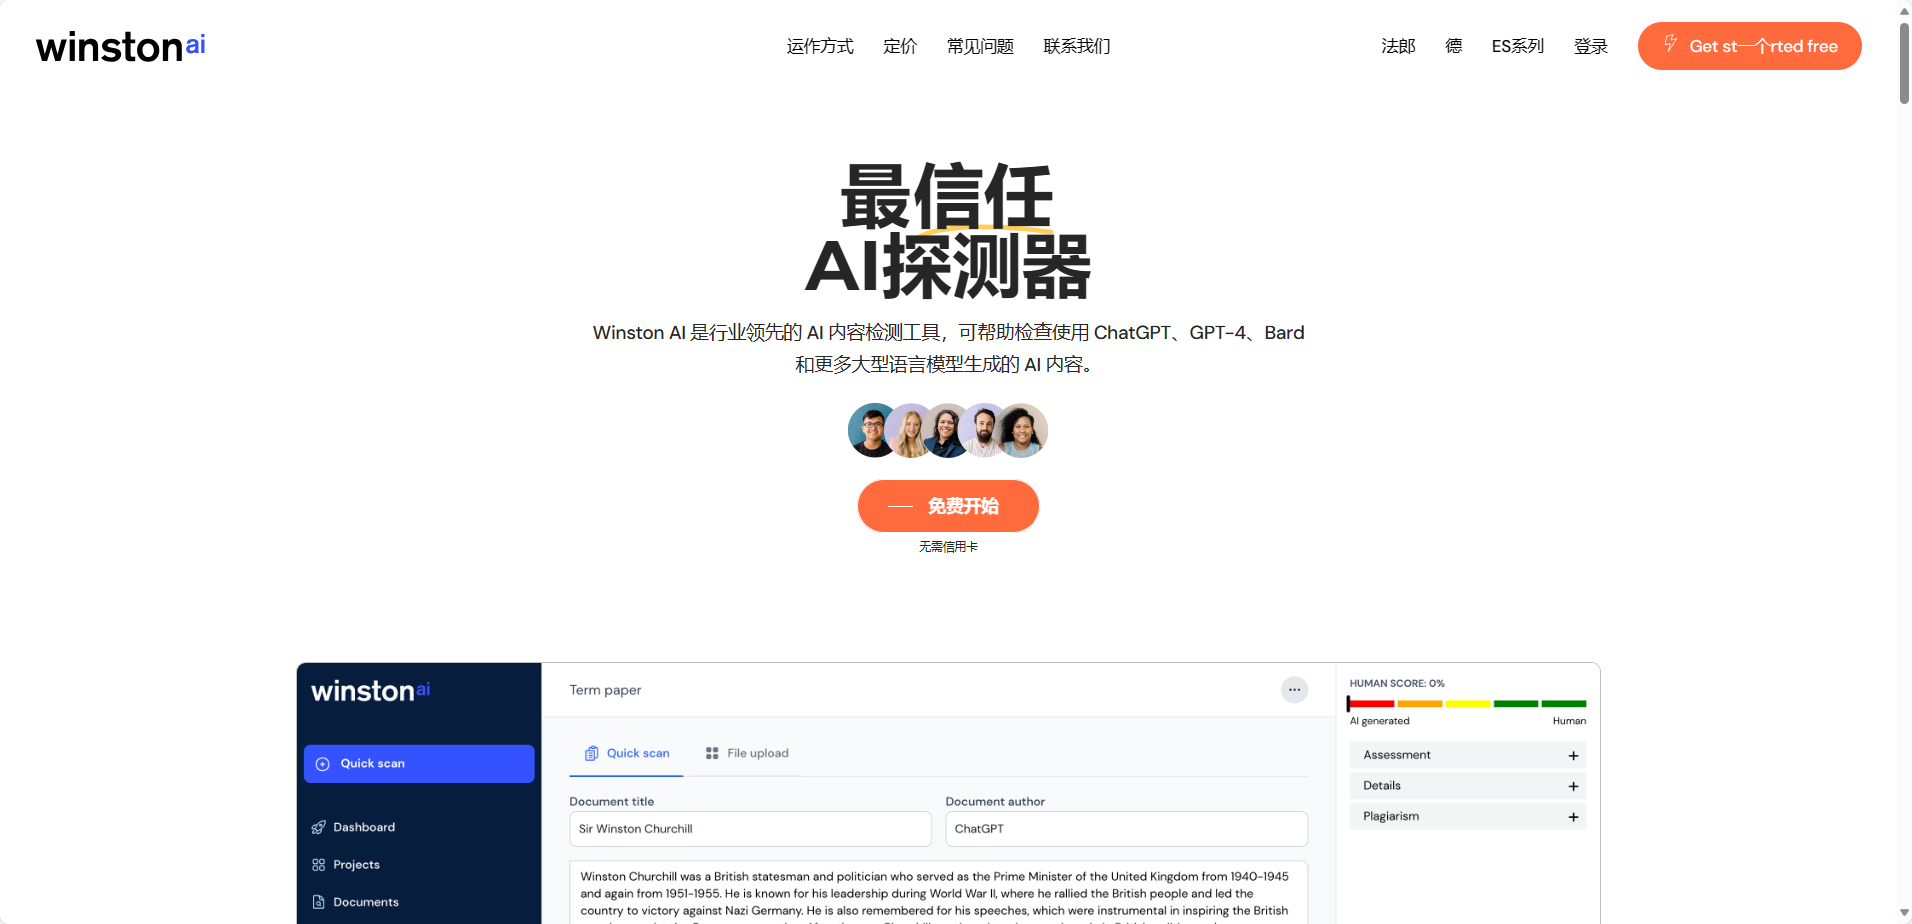Image resolution: width=1912 pixels, height=924 pixels.
Task: Select the rightmost woman avatar
Action: point(1022,430)
